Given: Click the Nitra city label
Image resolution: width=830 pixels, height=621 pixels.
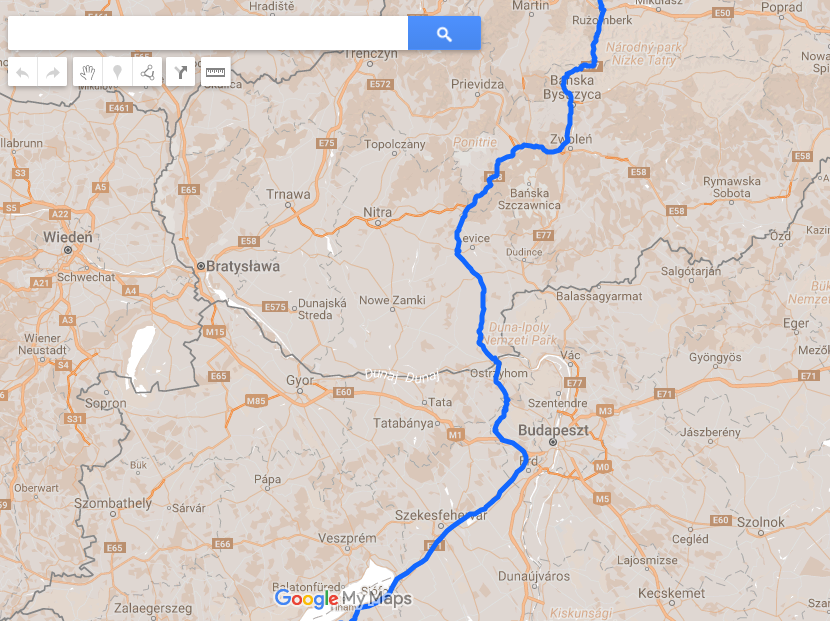Looking at the screenshot, I should pos(377,212).
